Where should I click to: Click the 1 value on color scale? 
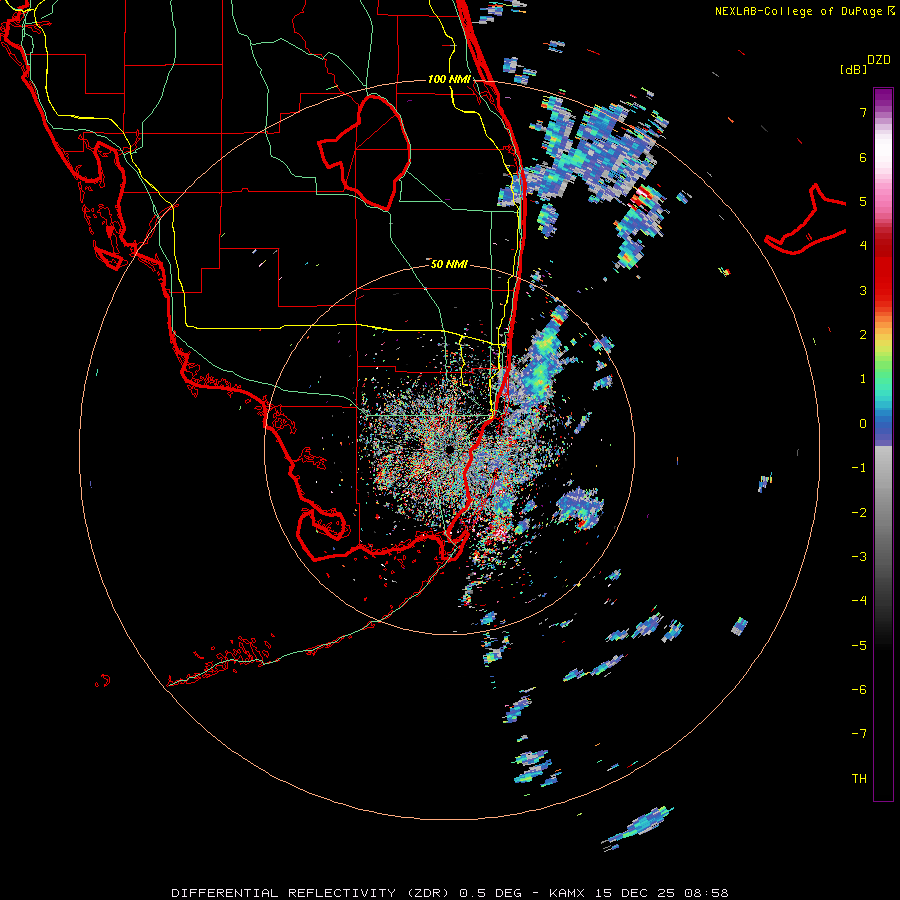(863, 379)
